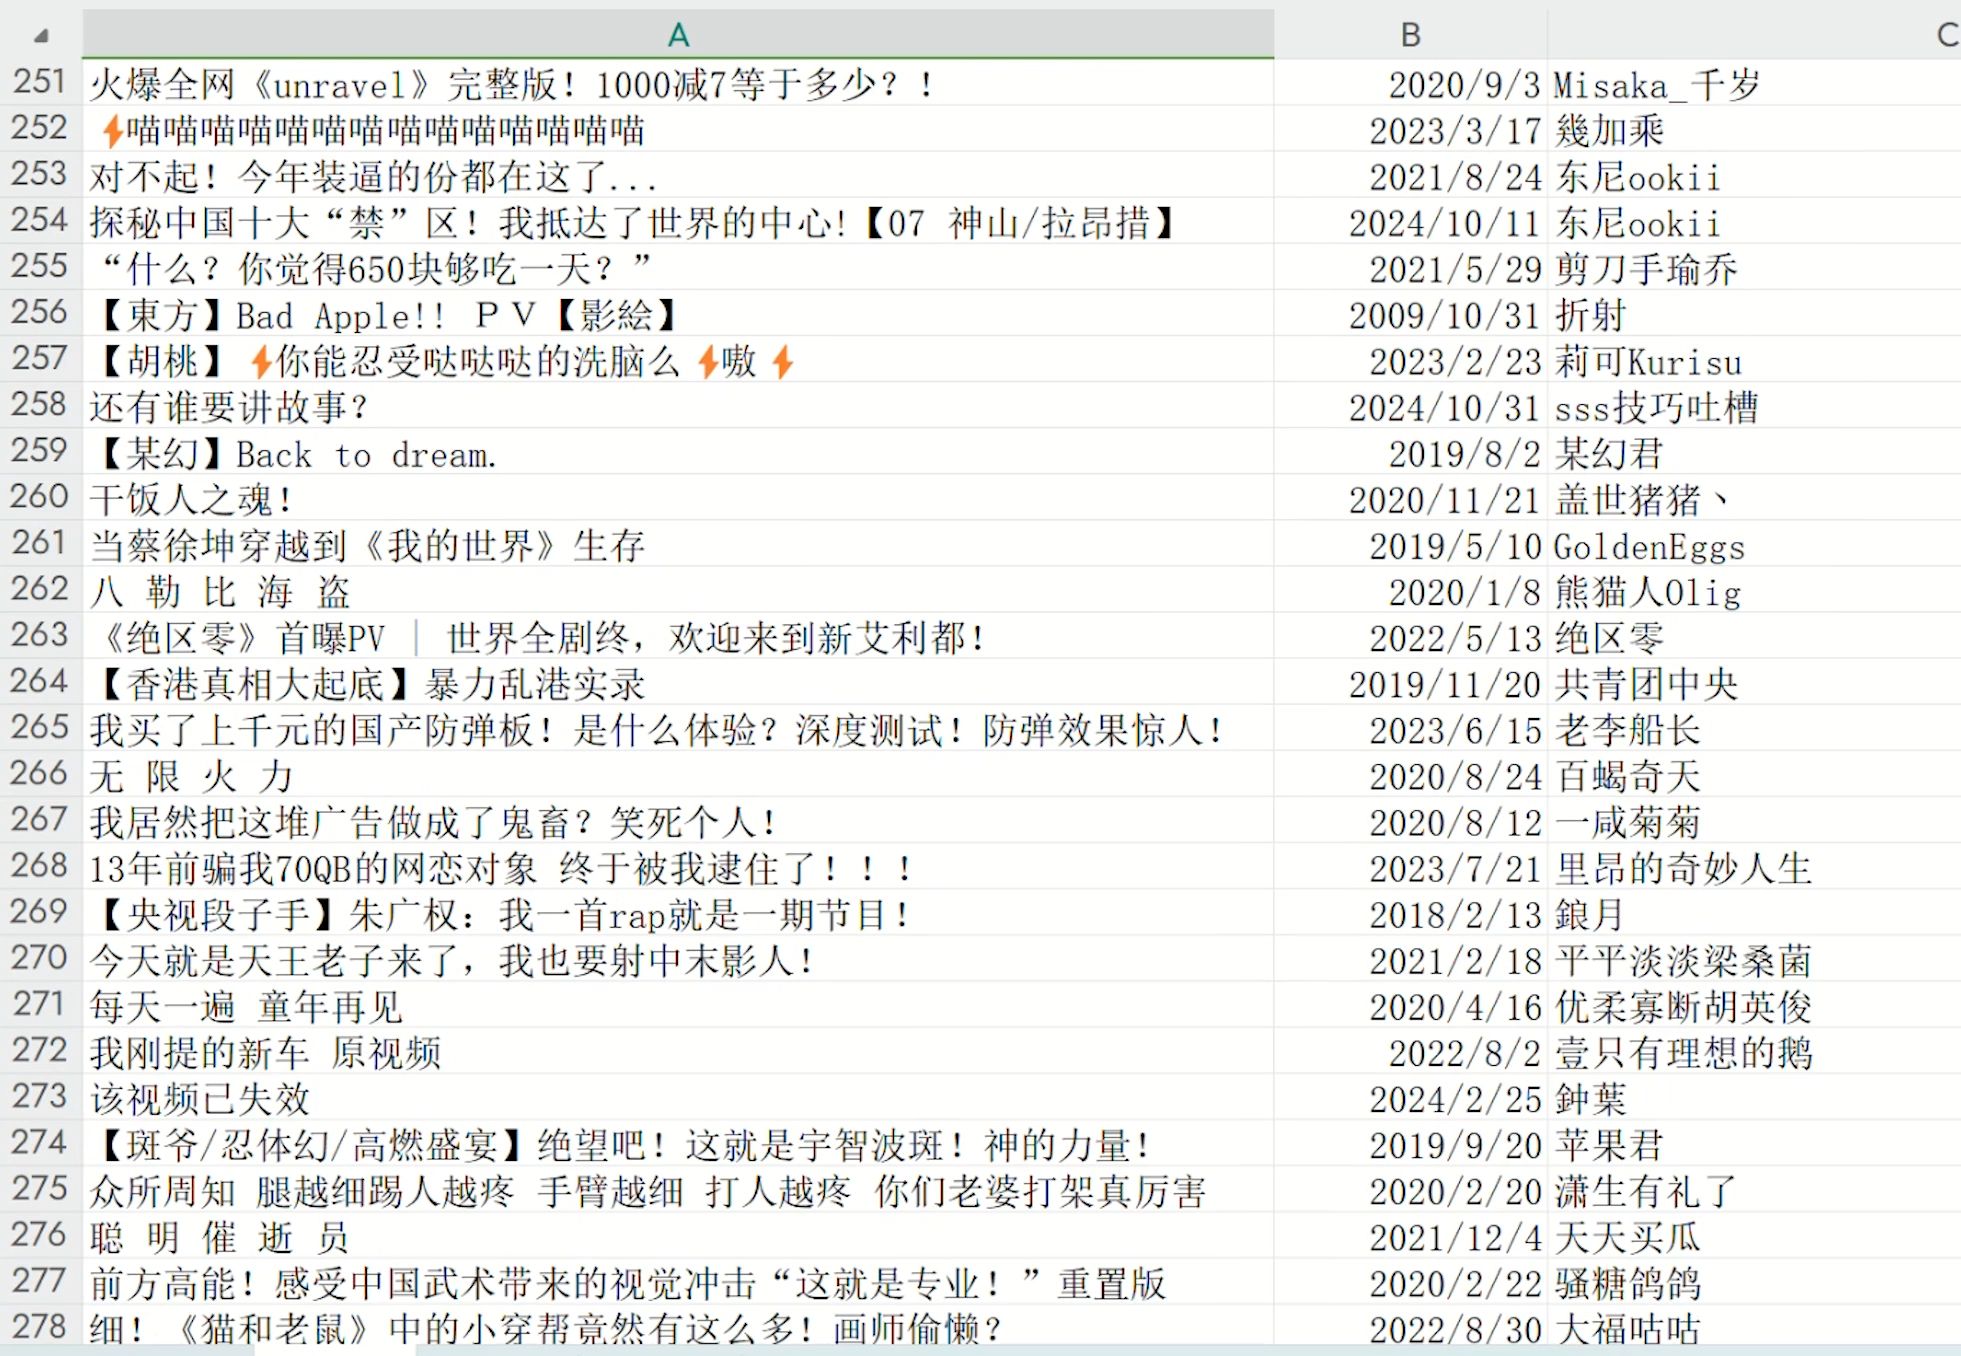Click the select-all corner triangle
The image size is (1961, 1356).
click(x=41, y=36)
